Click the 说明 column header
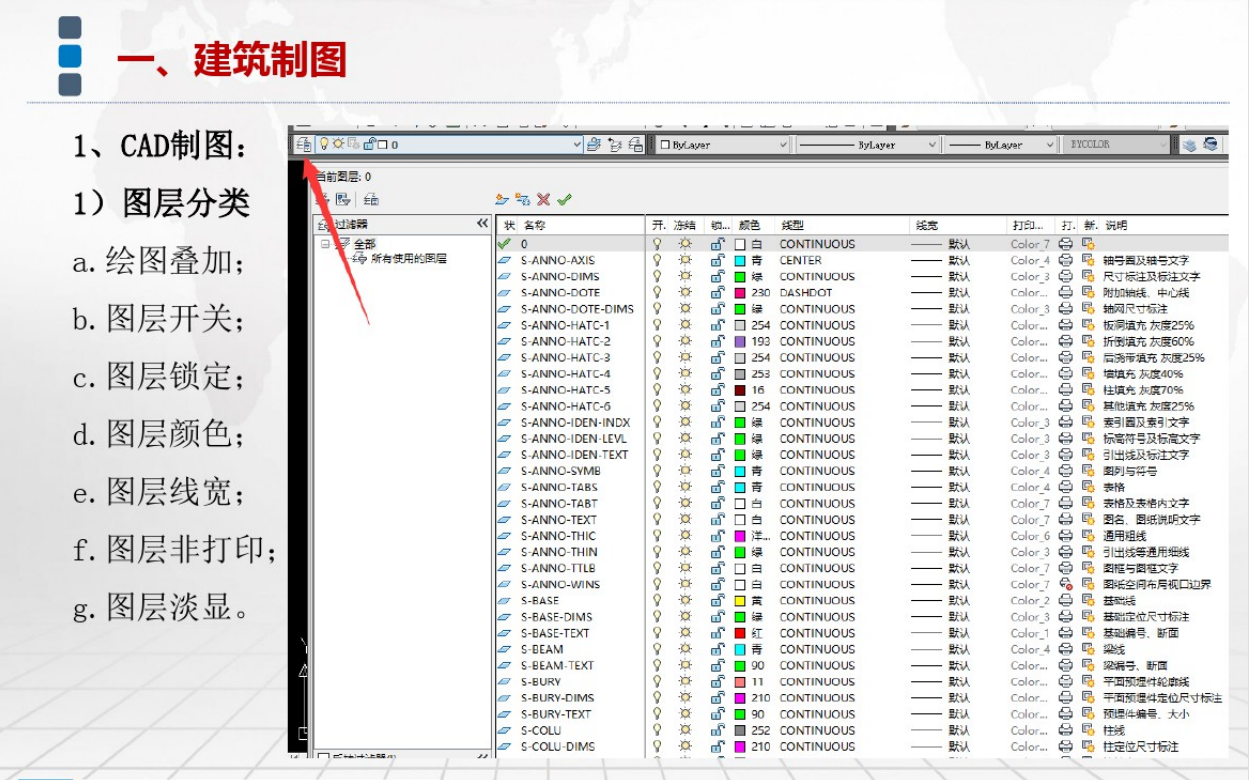This screenshot has height=780, width=1249. pyautogui.click(x=1116, y=225)
